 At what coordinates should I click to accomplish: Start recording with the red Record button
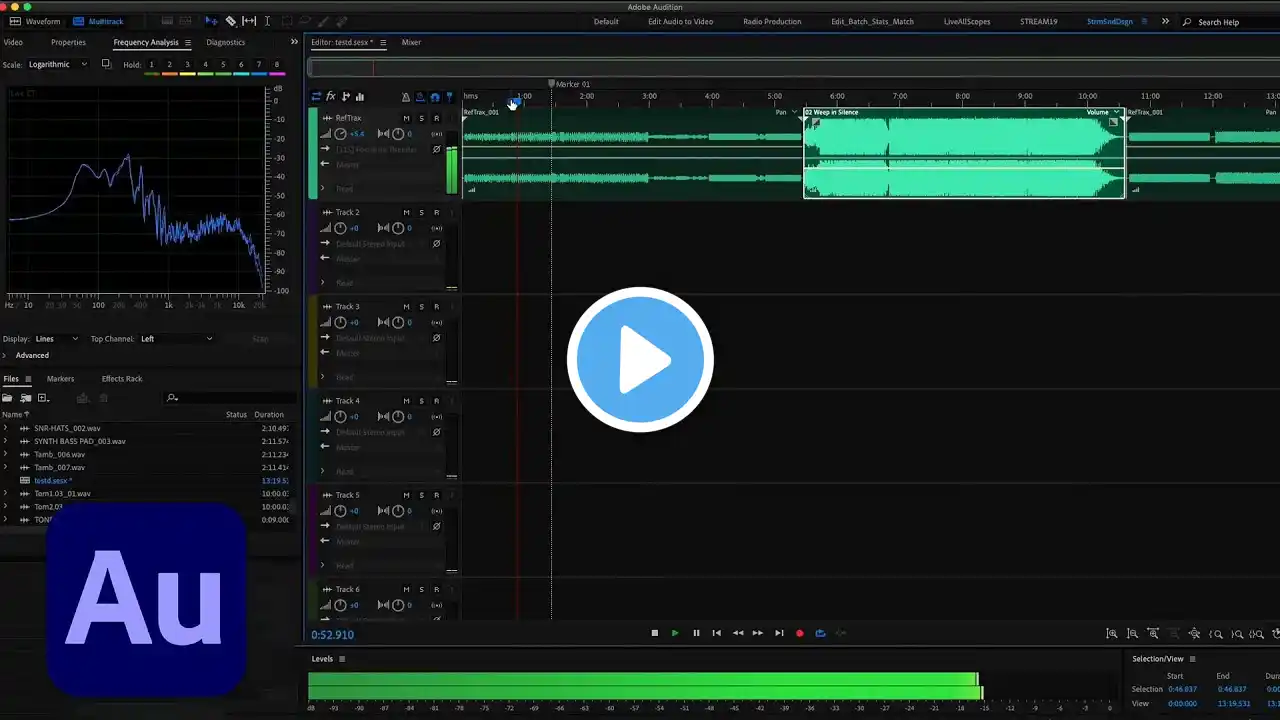pos(799,633)
